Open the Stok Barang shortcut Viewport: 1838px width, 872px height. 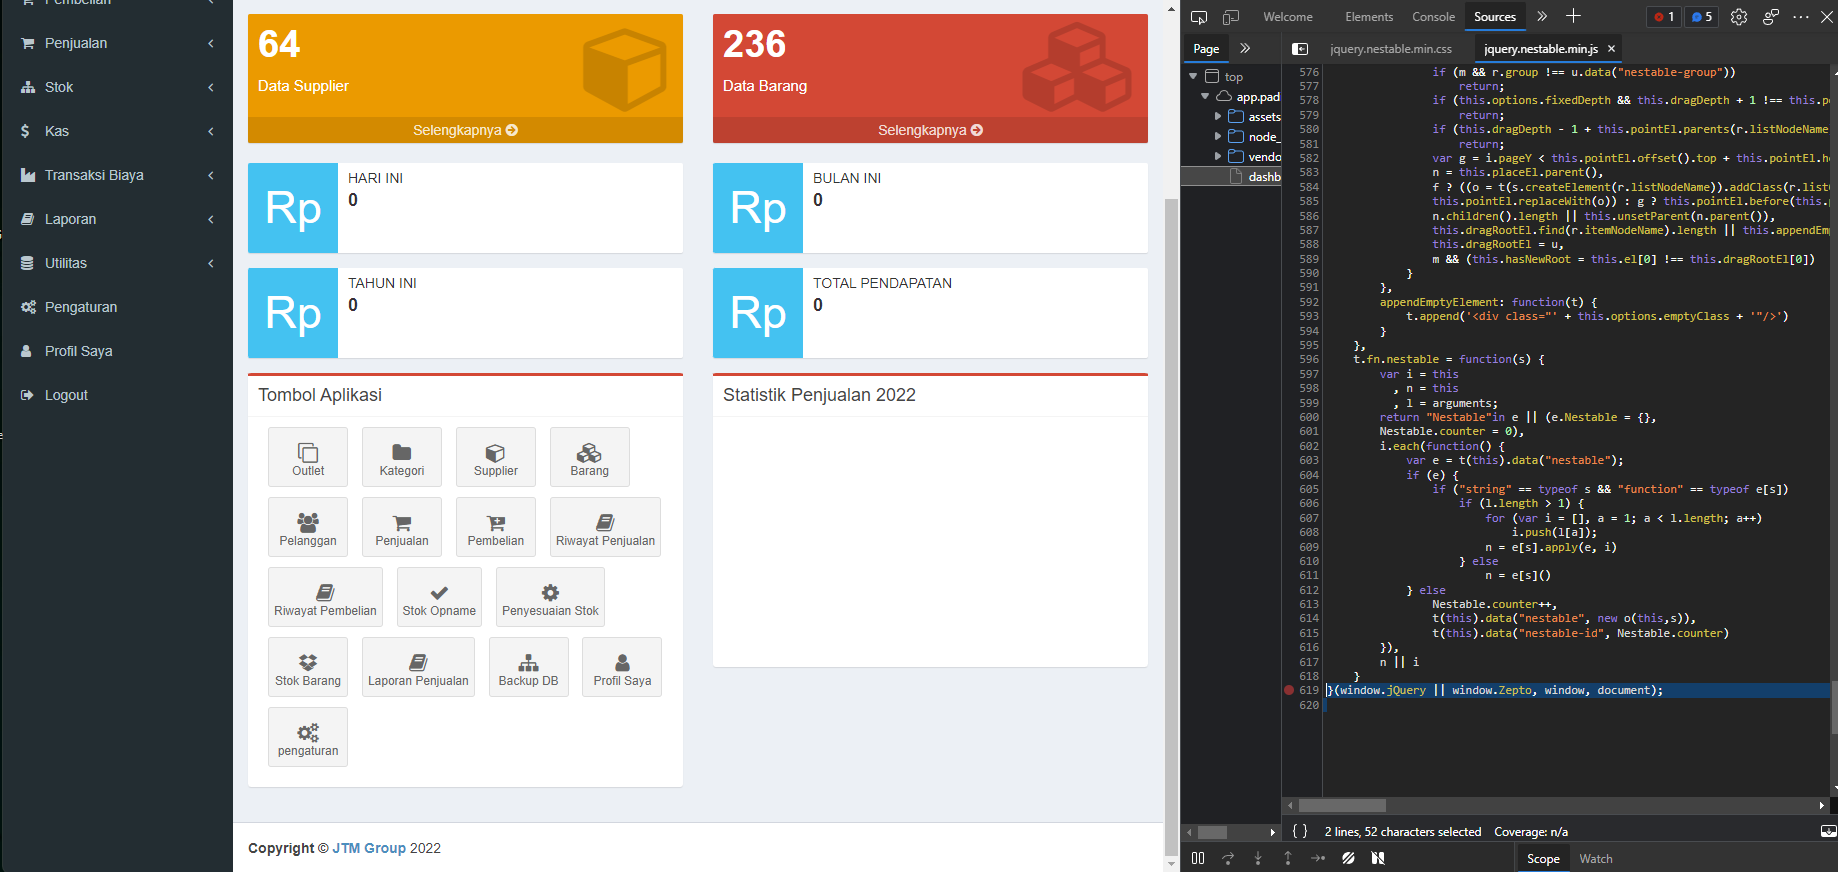pos(308,667)
